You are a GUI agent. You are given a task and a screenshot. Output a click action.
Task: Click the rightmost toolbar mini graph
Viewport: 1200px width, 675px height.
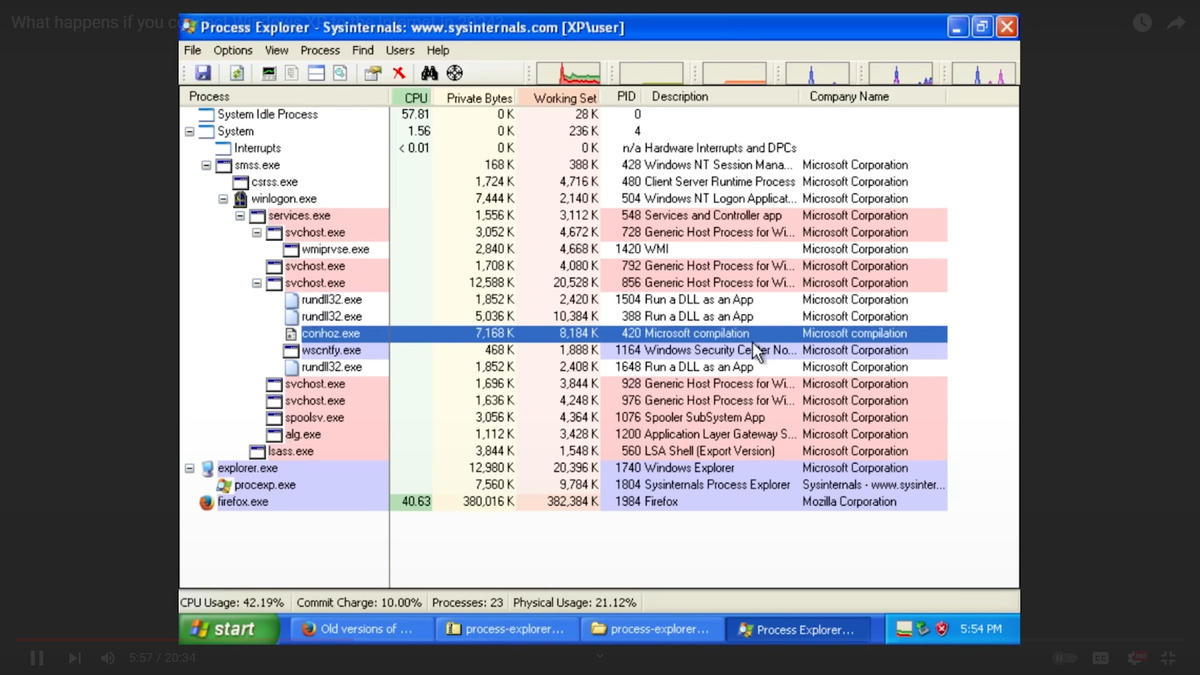(x=983, y=73)
